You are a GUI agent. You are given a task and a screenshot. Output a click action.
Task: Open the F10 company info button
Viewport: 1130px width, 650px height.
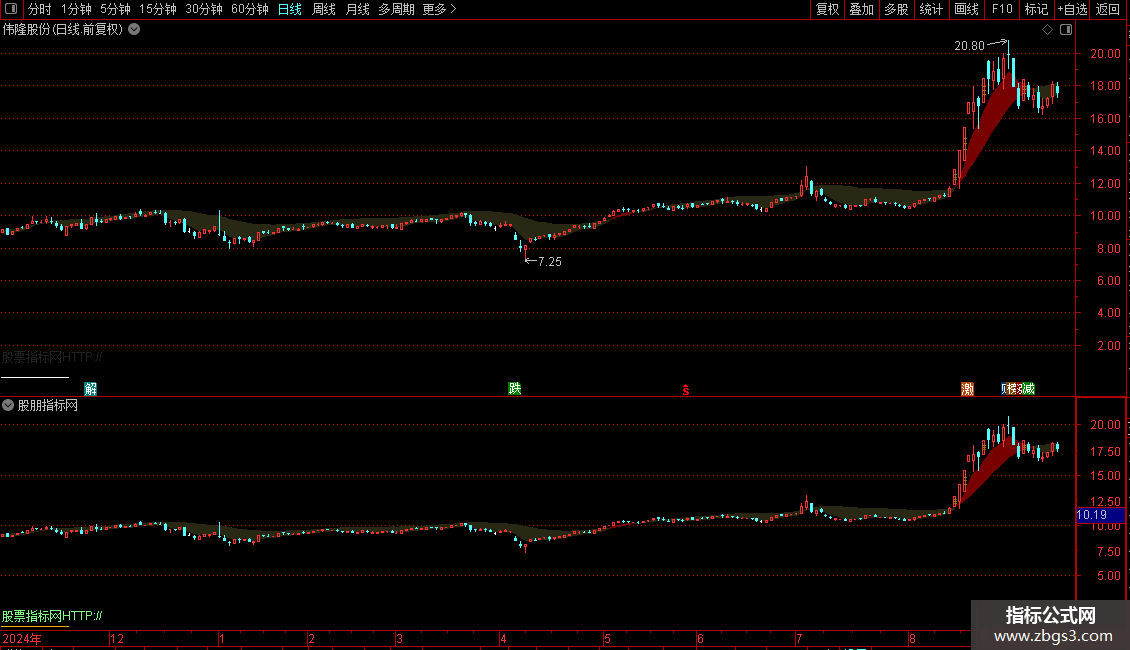pos(1002,9)
